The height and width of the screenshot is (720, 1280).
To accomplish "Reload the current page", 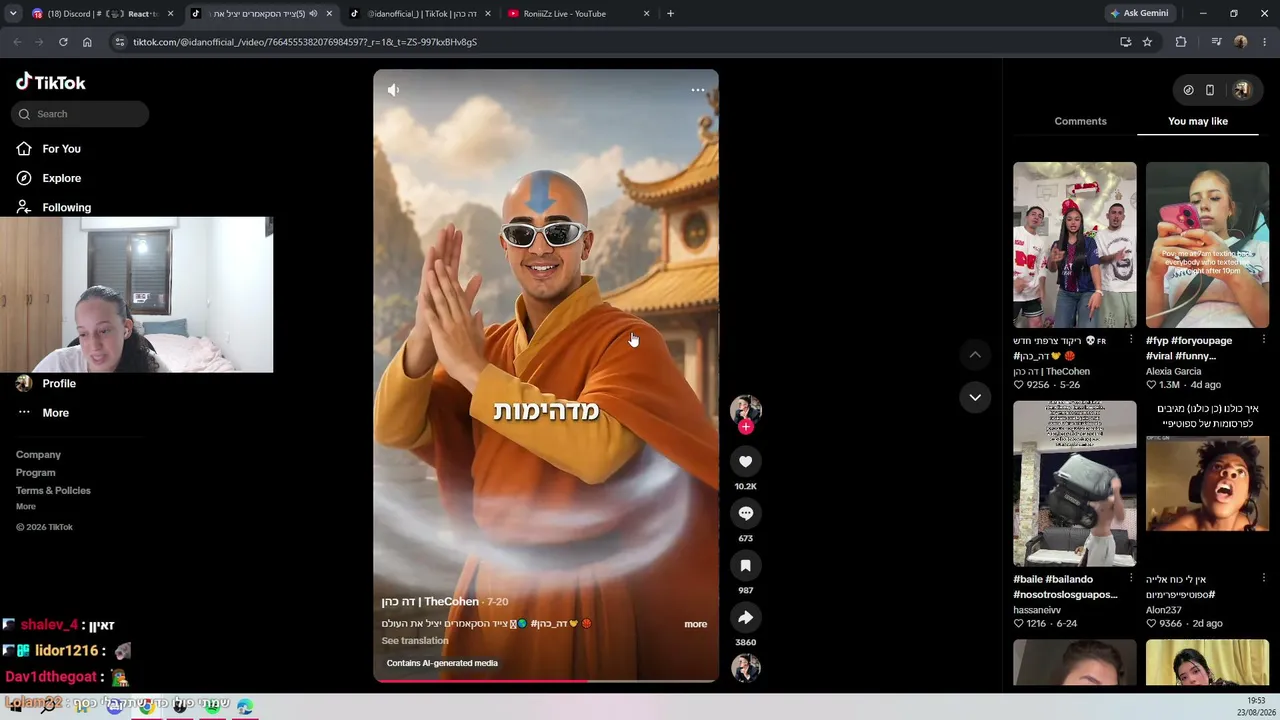I will [x=63, y=42].
